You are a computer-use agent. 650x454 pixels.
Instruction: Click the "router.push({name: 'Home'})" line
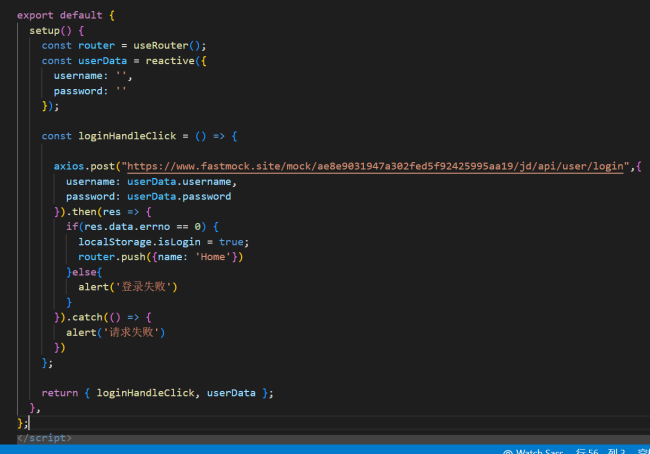click(x=160, y=257)
